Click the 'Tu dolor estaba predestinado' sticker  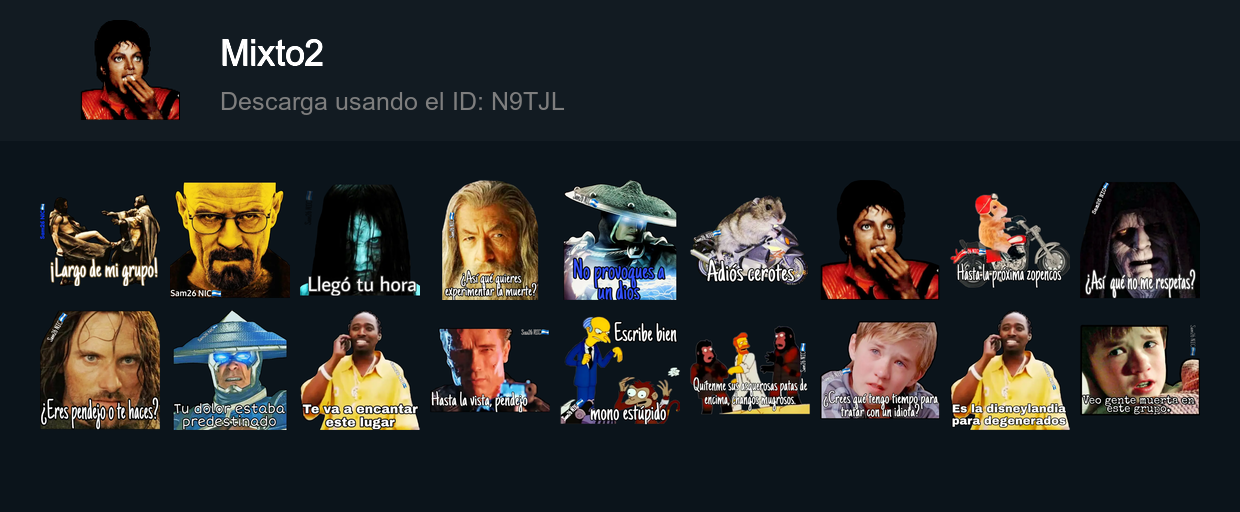click(x=230, y=370)
